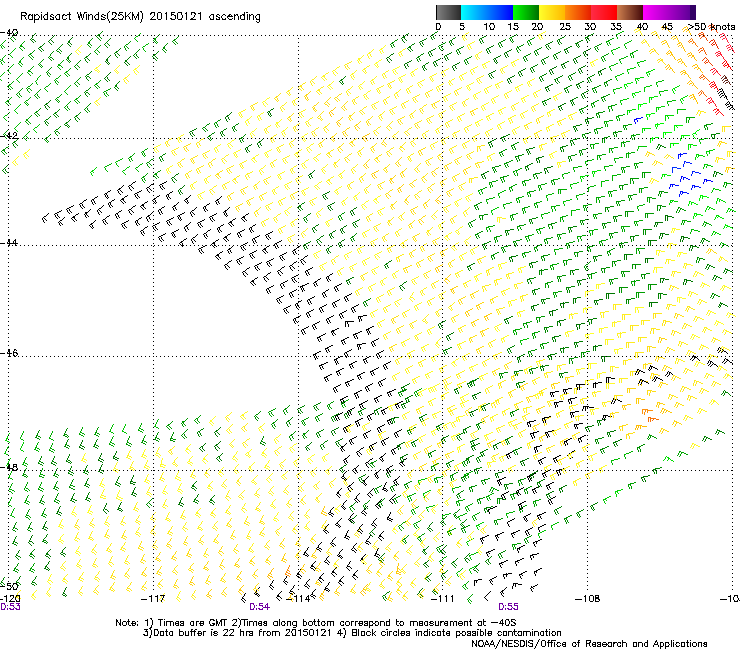Click the 'Data buffer is 22 hrs' note line
The height and width of the screenshot is (650, 740).
[352, 633]
